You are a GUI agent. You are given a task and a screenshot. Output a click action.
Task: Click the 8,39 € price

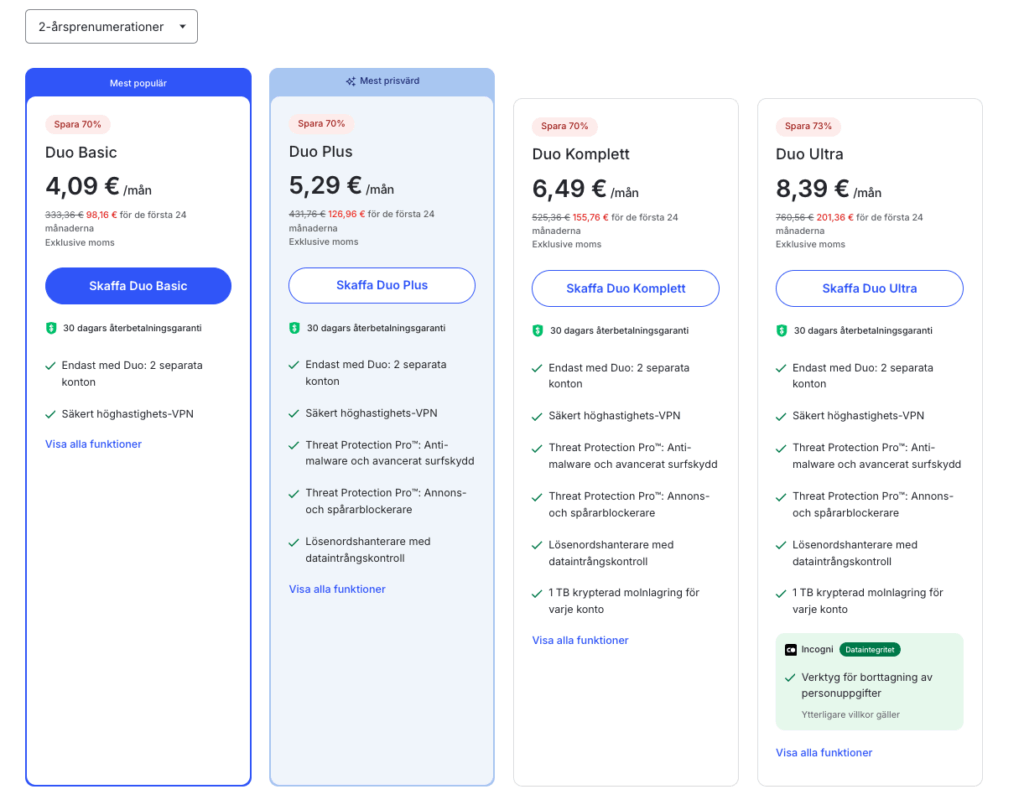[x=812, y=189]
